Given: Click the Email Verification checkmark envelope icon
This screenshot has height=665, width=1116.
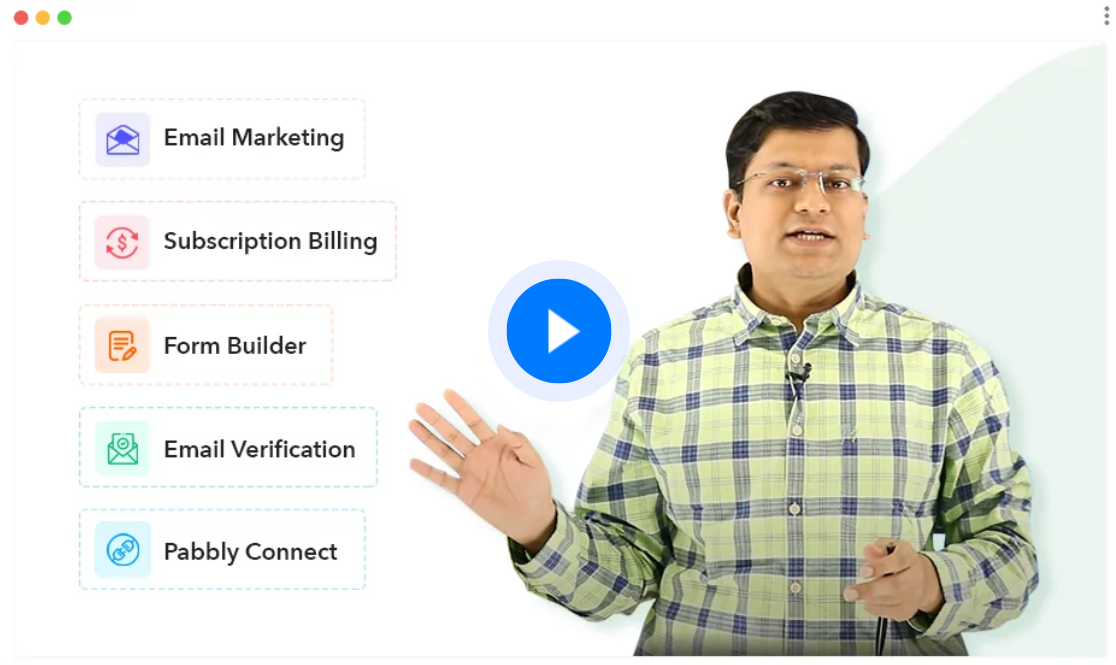Looking at the screenshot, I should 122,449.
